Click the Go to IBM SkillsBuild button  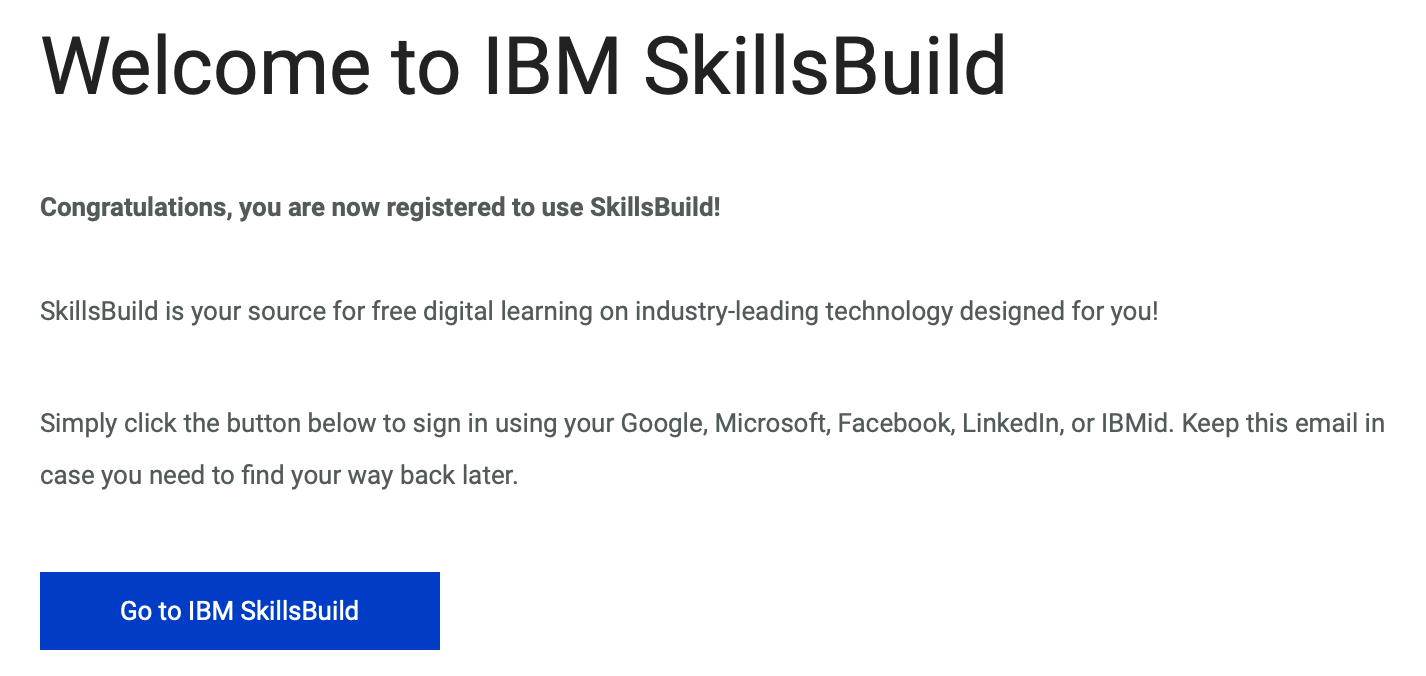pos(240,611)
